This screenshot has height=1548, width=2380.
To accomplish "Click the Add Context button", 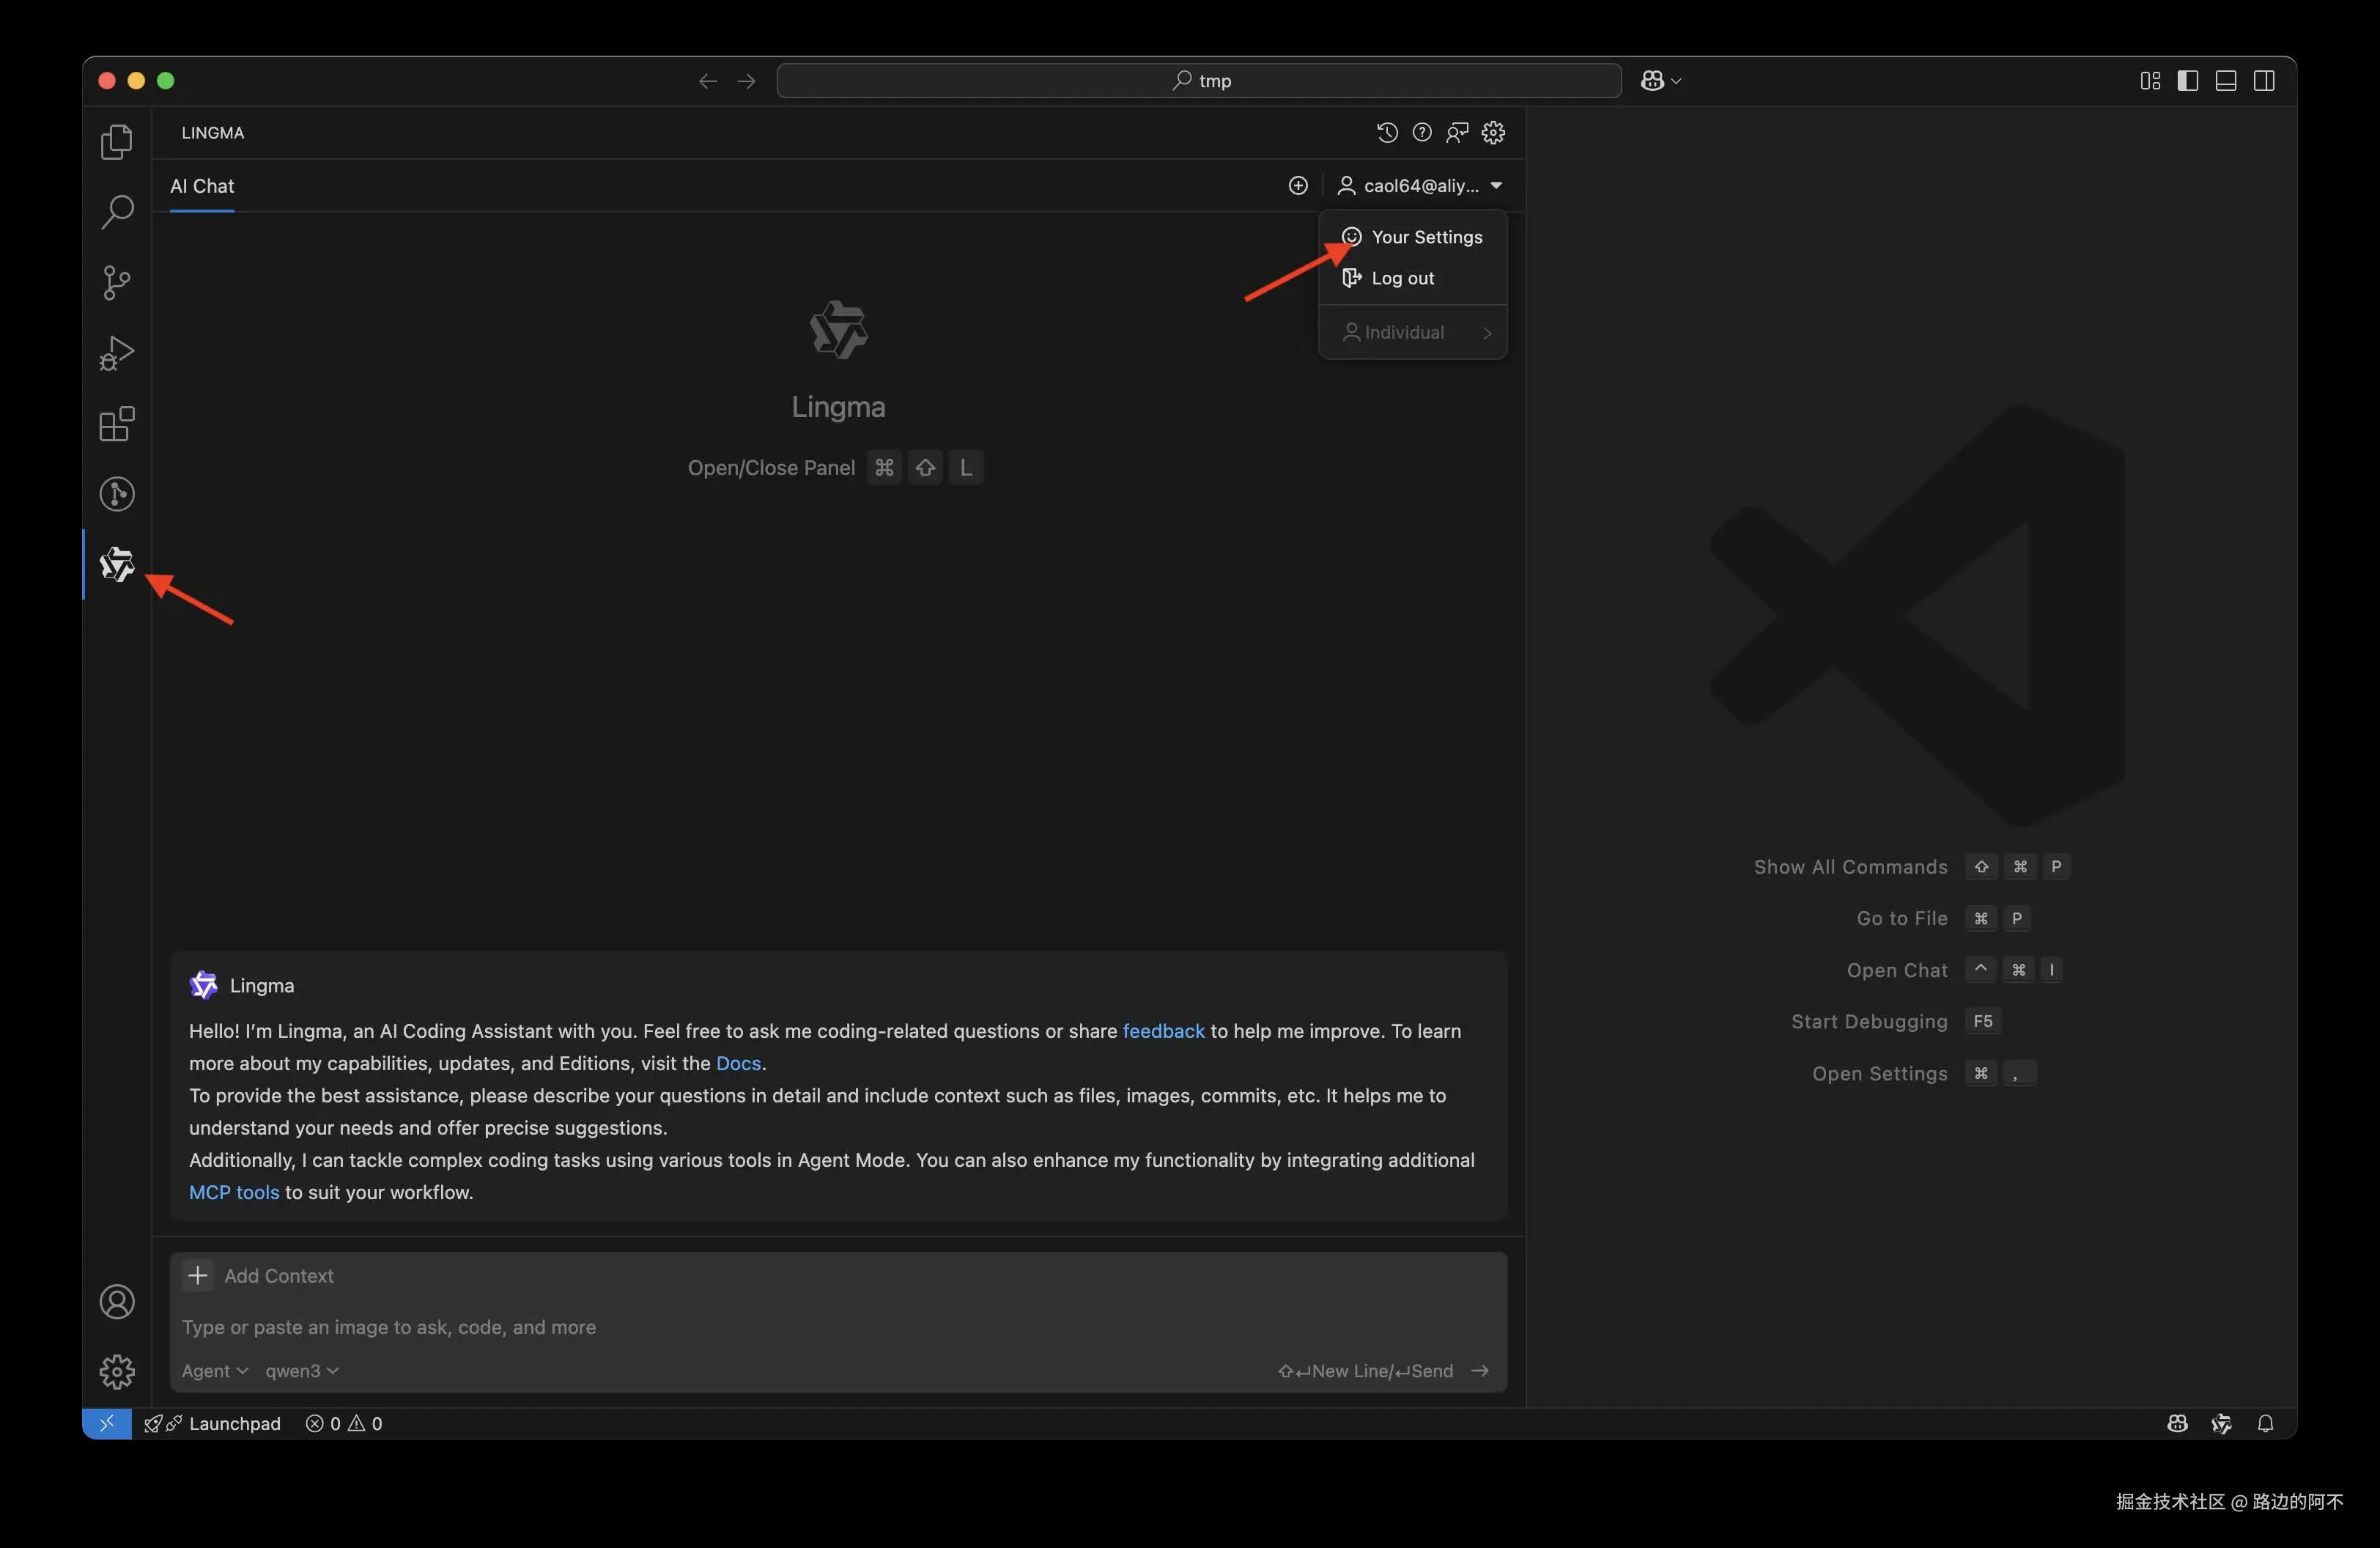I will [x=260, y=1275].
